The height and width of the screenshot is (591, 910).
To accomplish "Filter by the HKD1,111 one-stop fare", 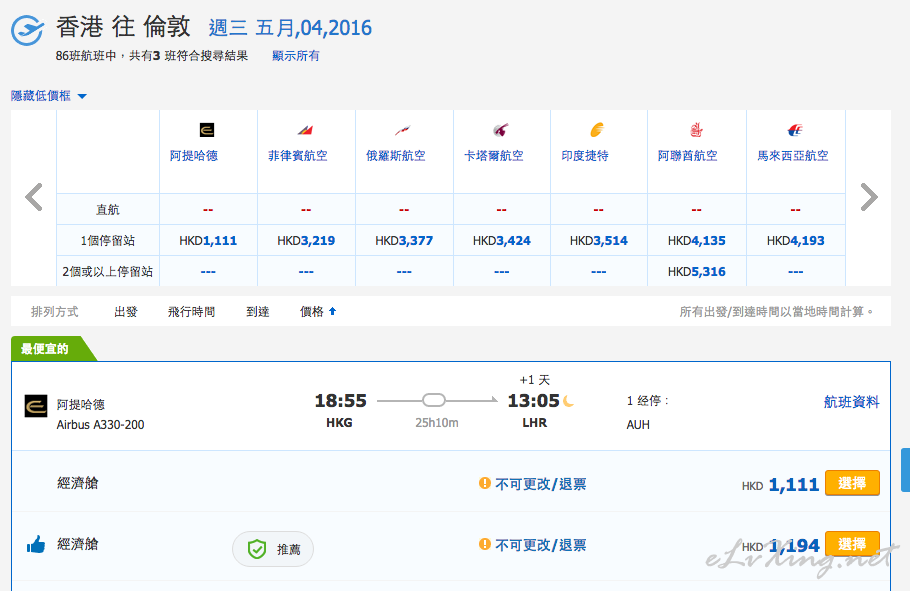I will pyautogui.click(x=208, y=240).
